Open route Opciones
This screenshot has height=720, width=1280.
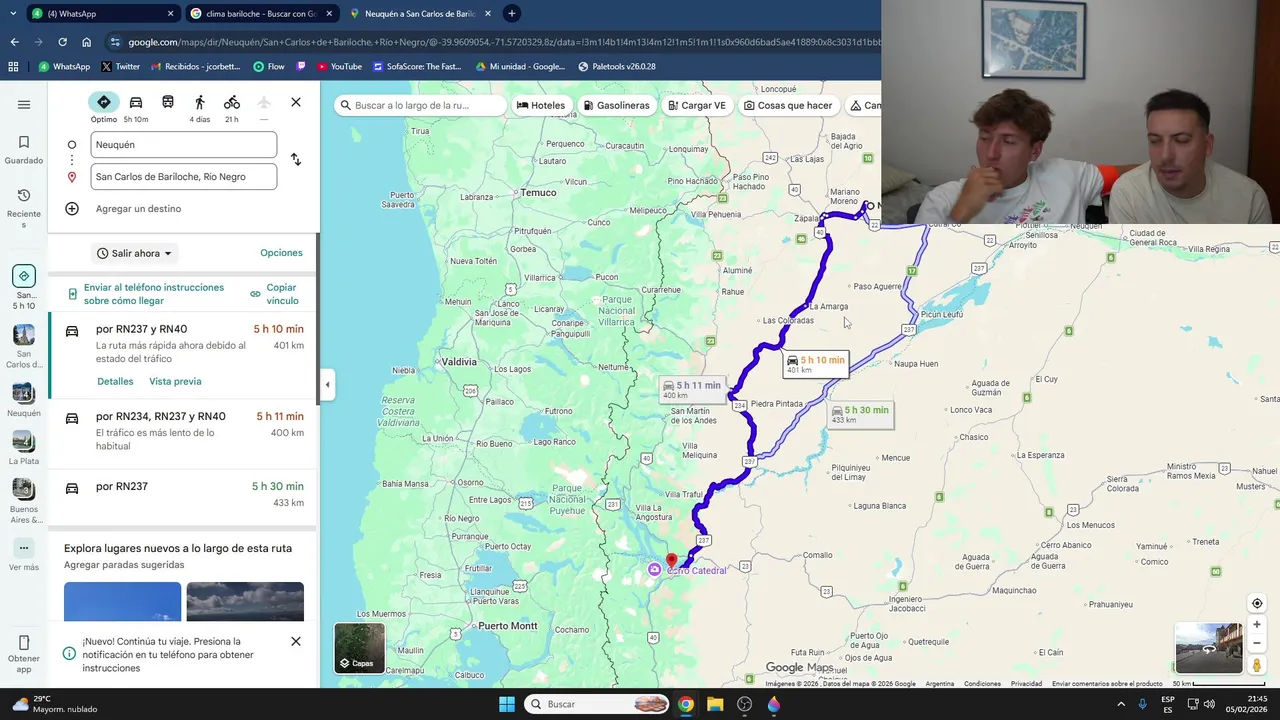click(x=281, y=253)
